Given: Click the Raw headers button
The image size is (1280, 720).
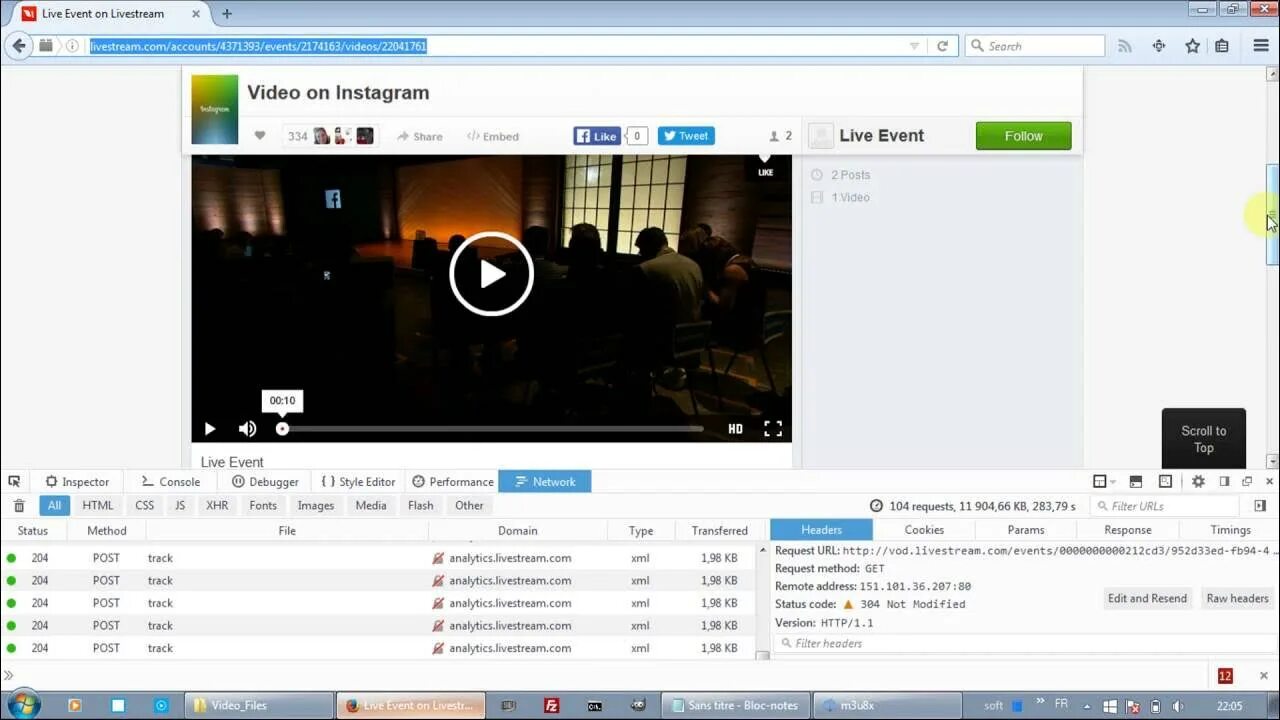Looking at the screenshot, I should click(x=1237, y=598).
